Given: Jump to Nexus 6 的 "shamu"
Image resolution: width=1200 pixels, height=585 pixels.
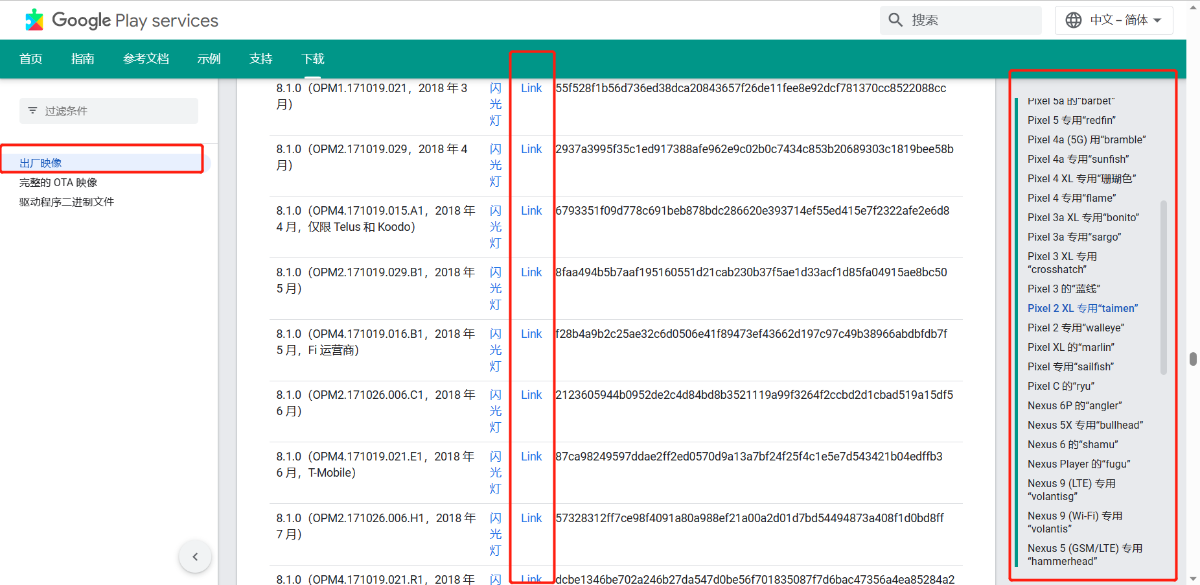Looking at the screenshot, I should [x=1073, y=445].
